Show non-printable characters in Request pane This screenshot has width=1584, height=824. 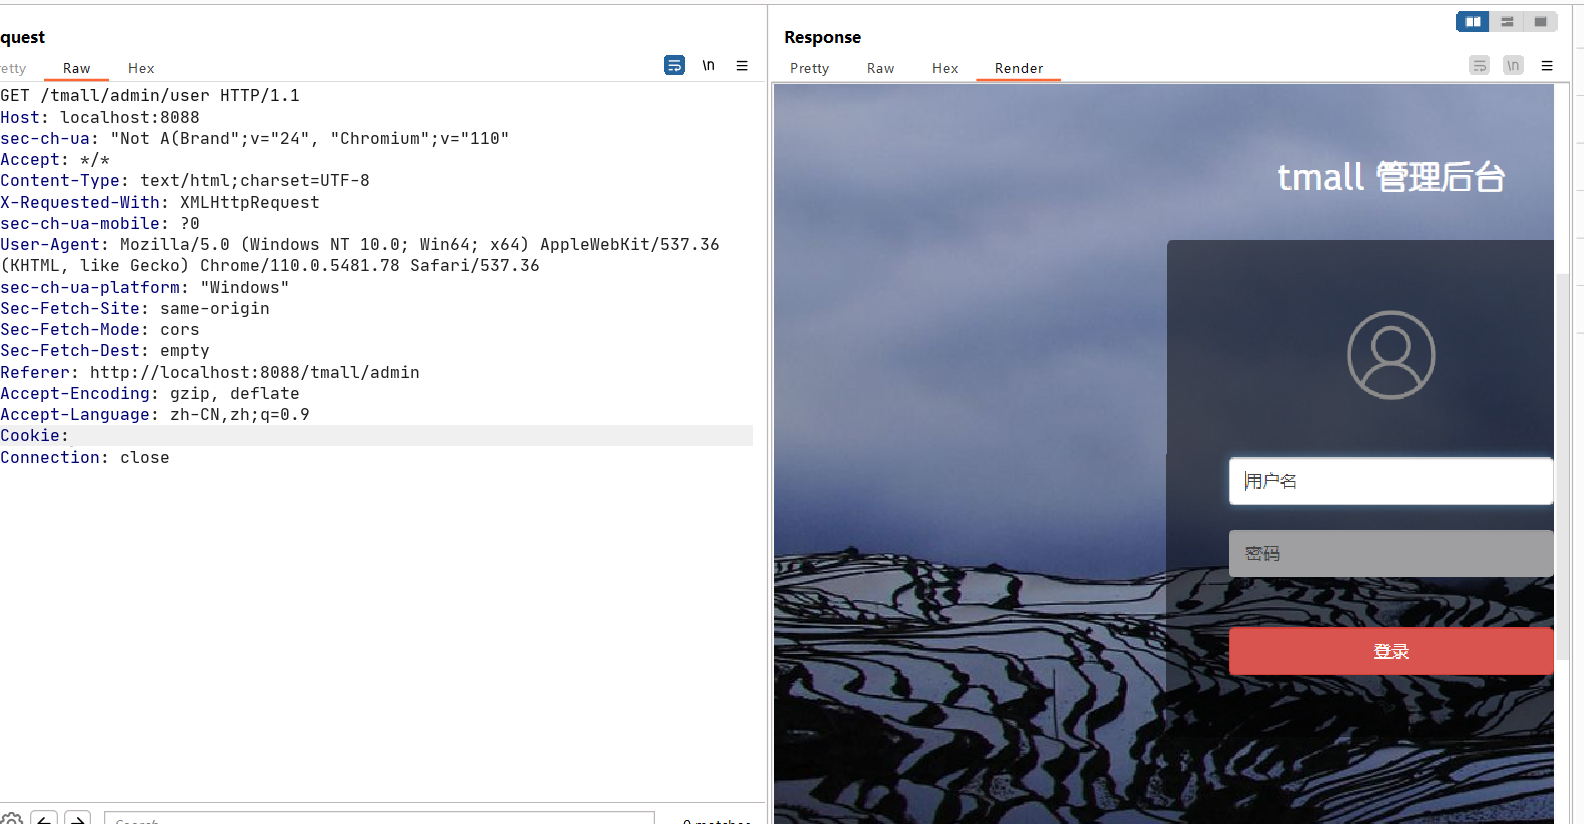[x=708, y=65]
